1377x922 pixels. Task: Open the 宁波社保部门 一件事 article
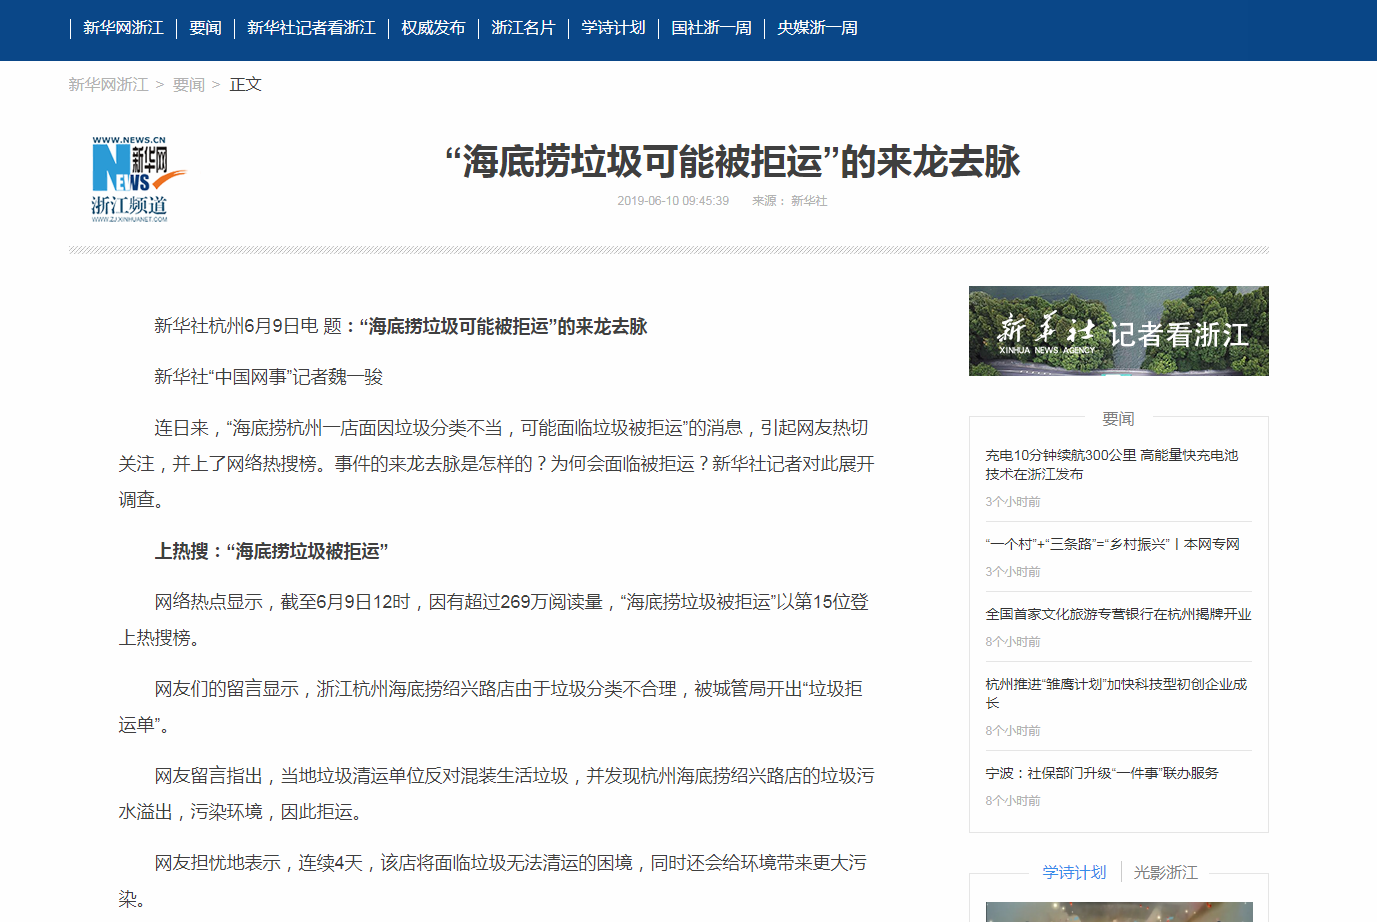1101,773
